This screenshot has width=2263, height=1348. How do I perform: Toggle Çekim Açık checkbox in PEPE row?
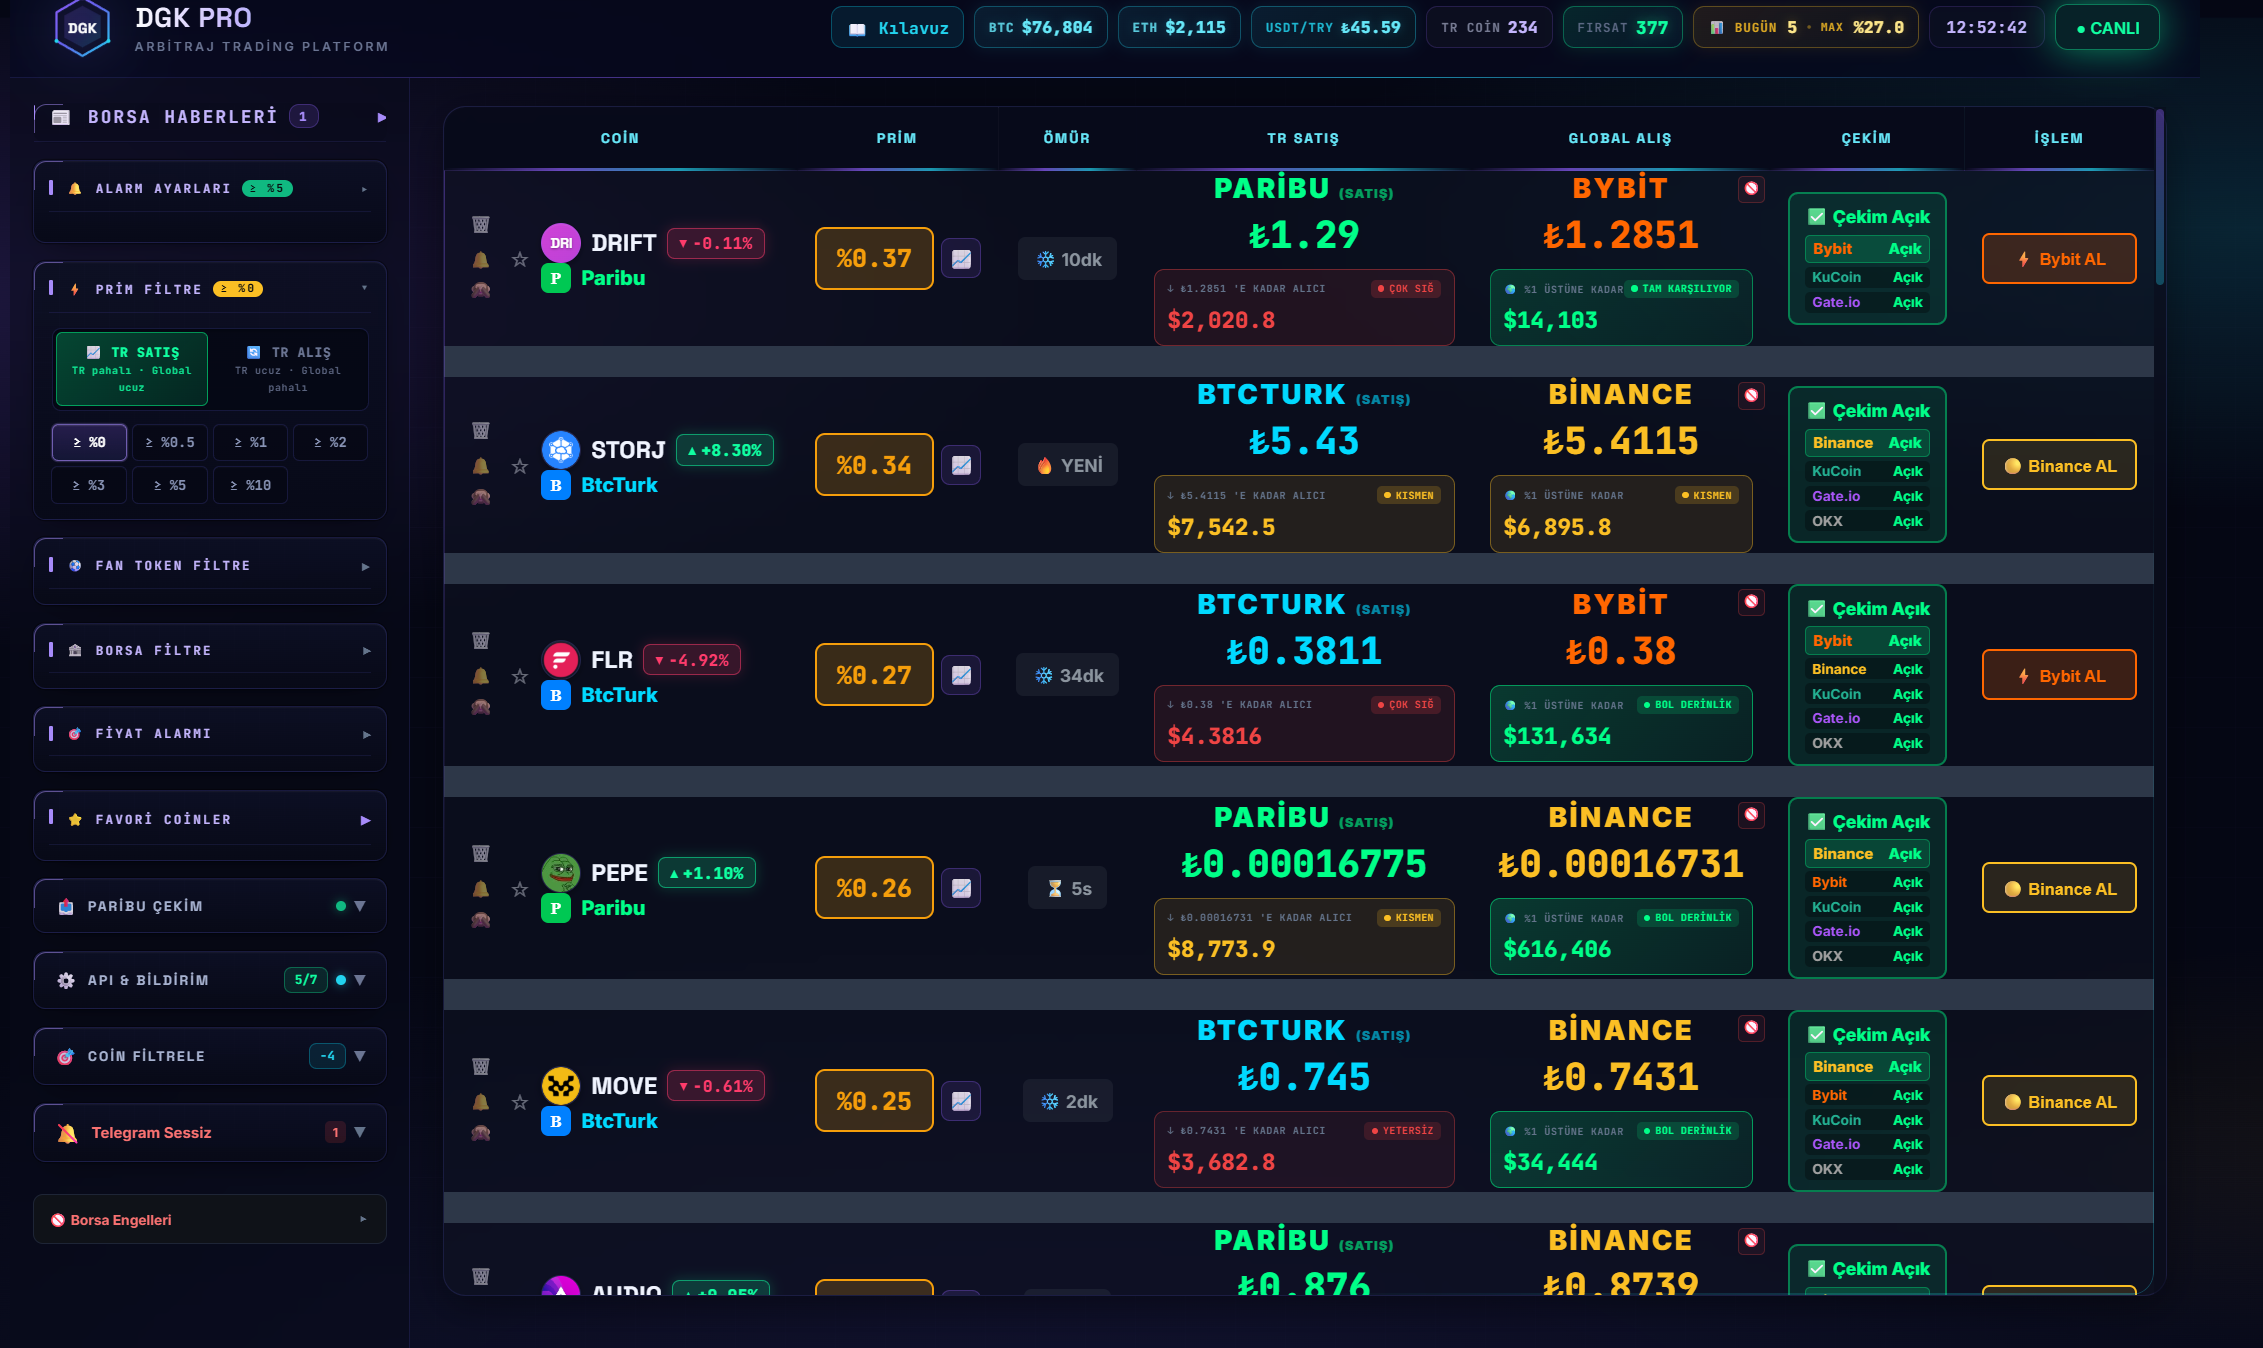(1817, 822)
